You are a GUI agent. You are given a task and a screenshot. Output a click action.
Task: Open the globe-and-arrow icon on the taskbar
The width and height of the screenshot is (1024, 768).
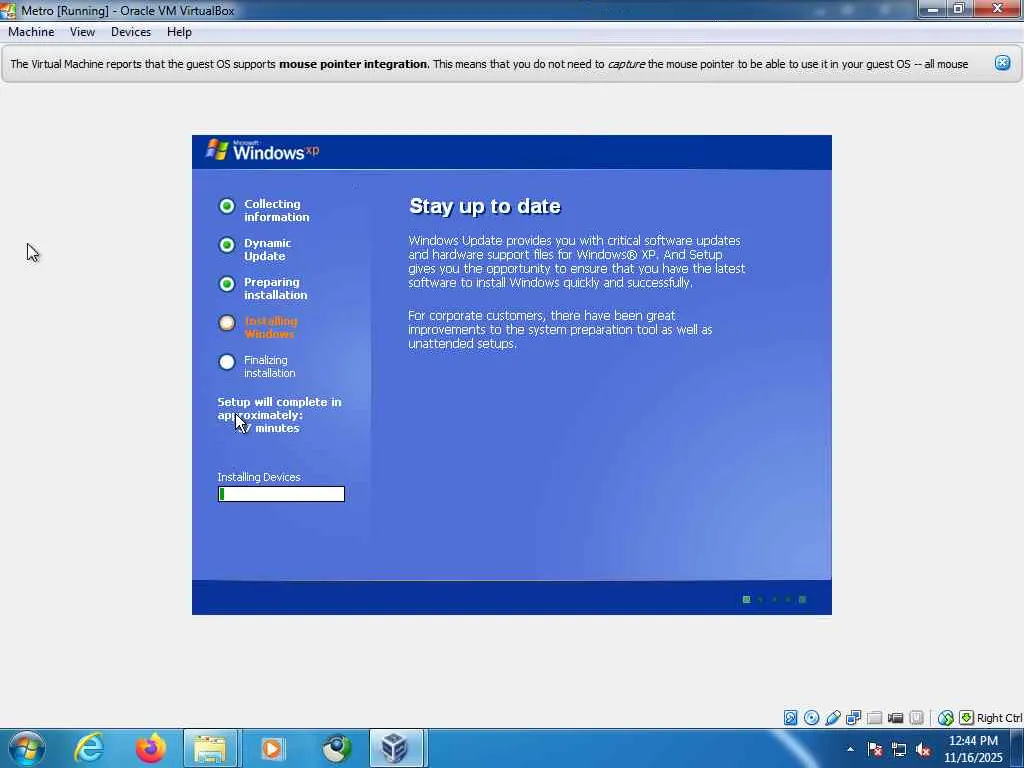(336, 748)
